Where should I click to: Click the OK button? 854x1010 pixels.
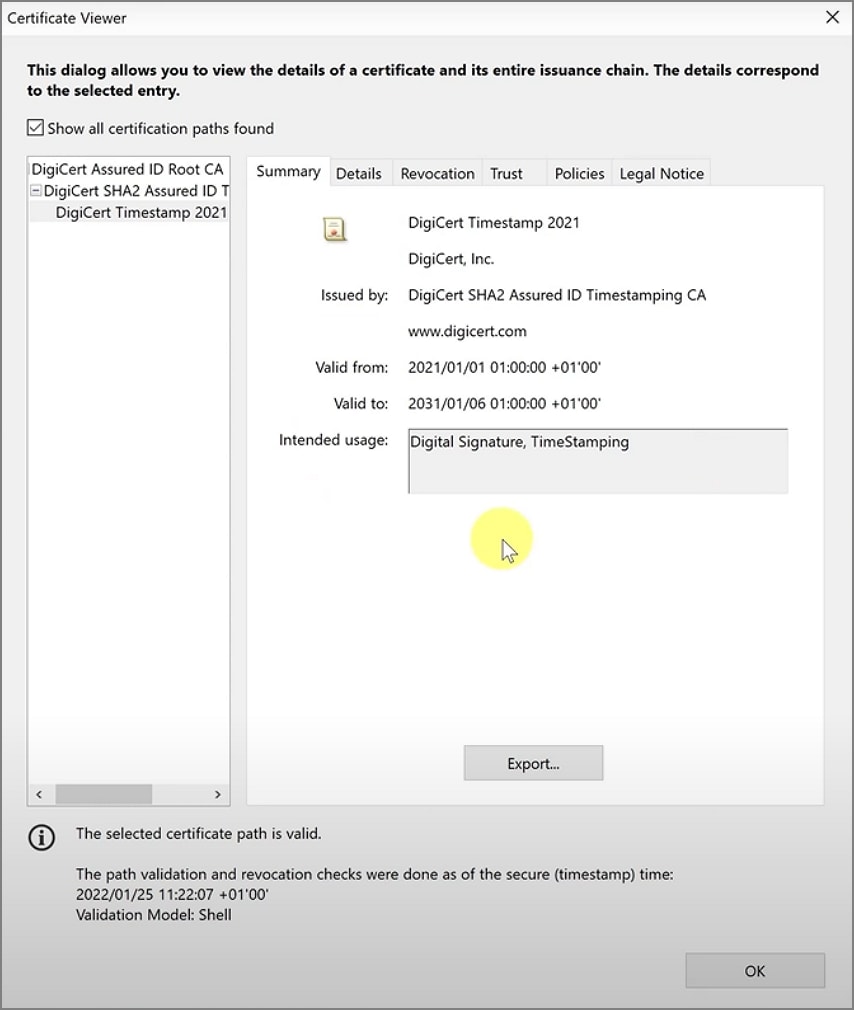(x=755, y=971)
